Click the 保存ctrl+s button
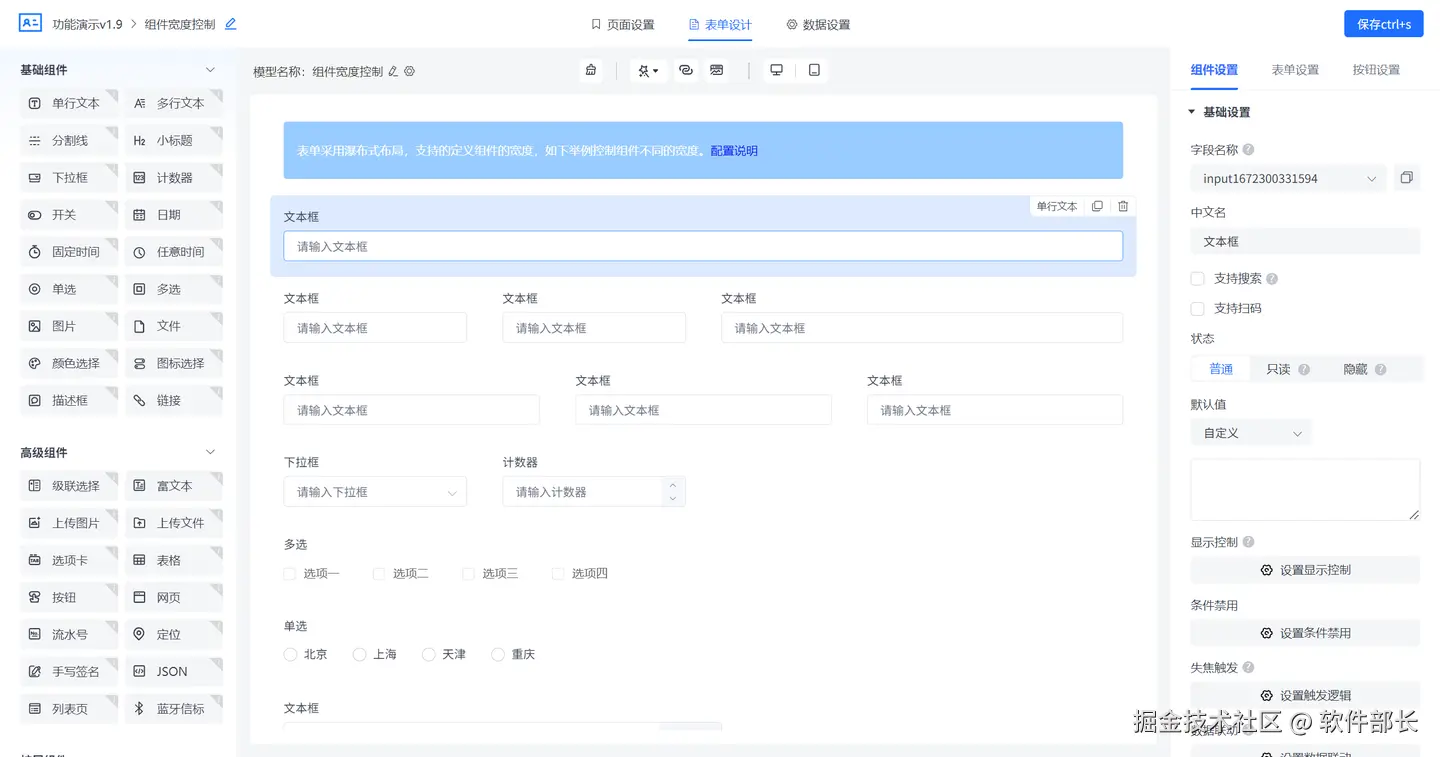The width and height of the screenshot is (1440, 757). [1384, 24]
